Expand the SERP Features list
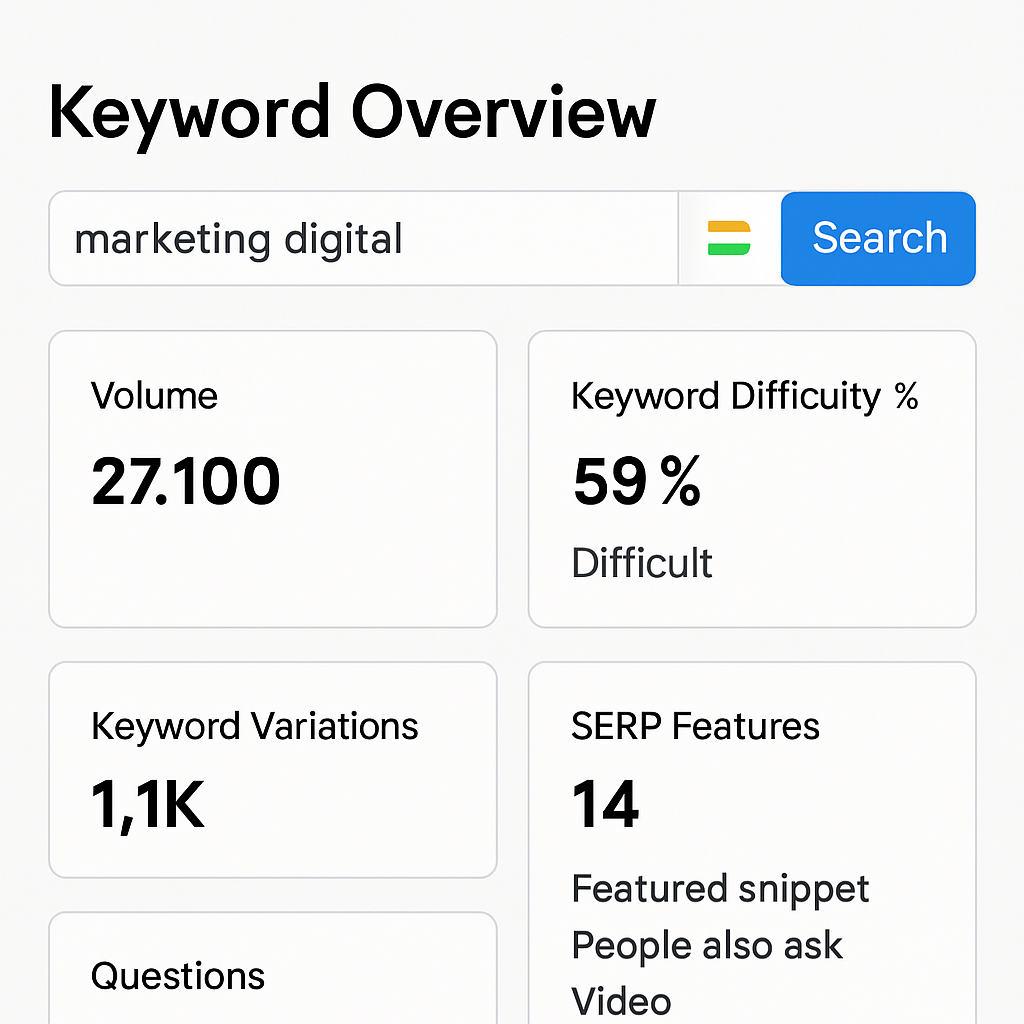This screenshot has height=1024, width=1024. pyautogui.click(x=694, y=726)
